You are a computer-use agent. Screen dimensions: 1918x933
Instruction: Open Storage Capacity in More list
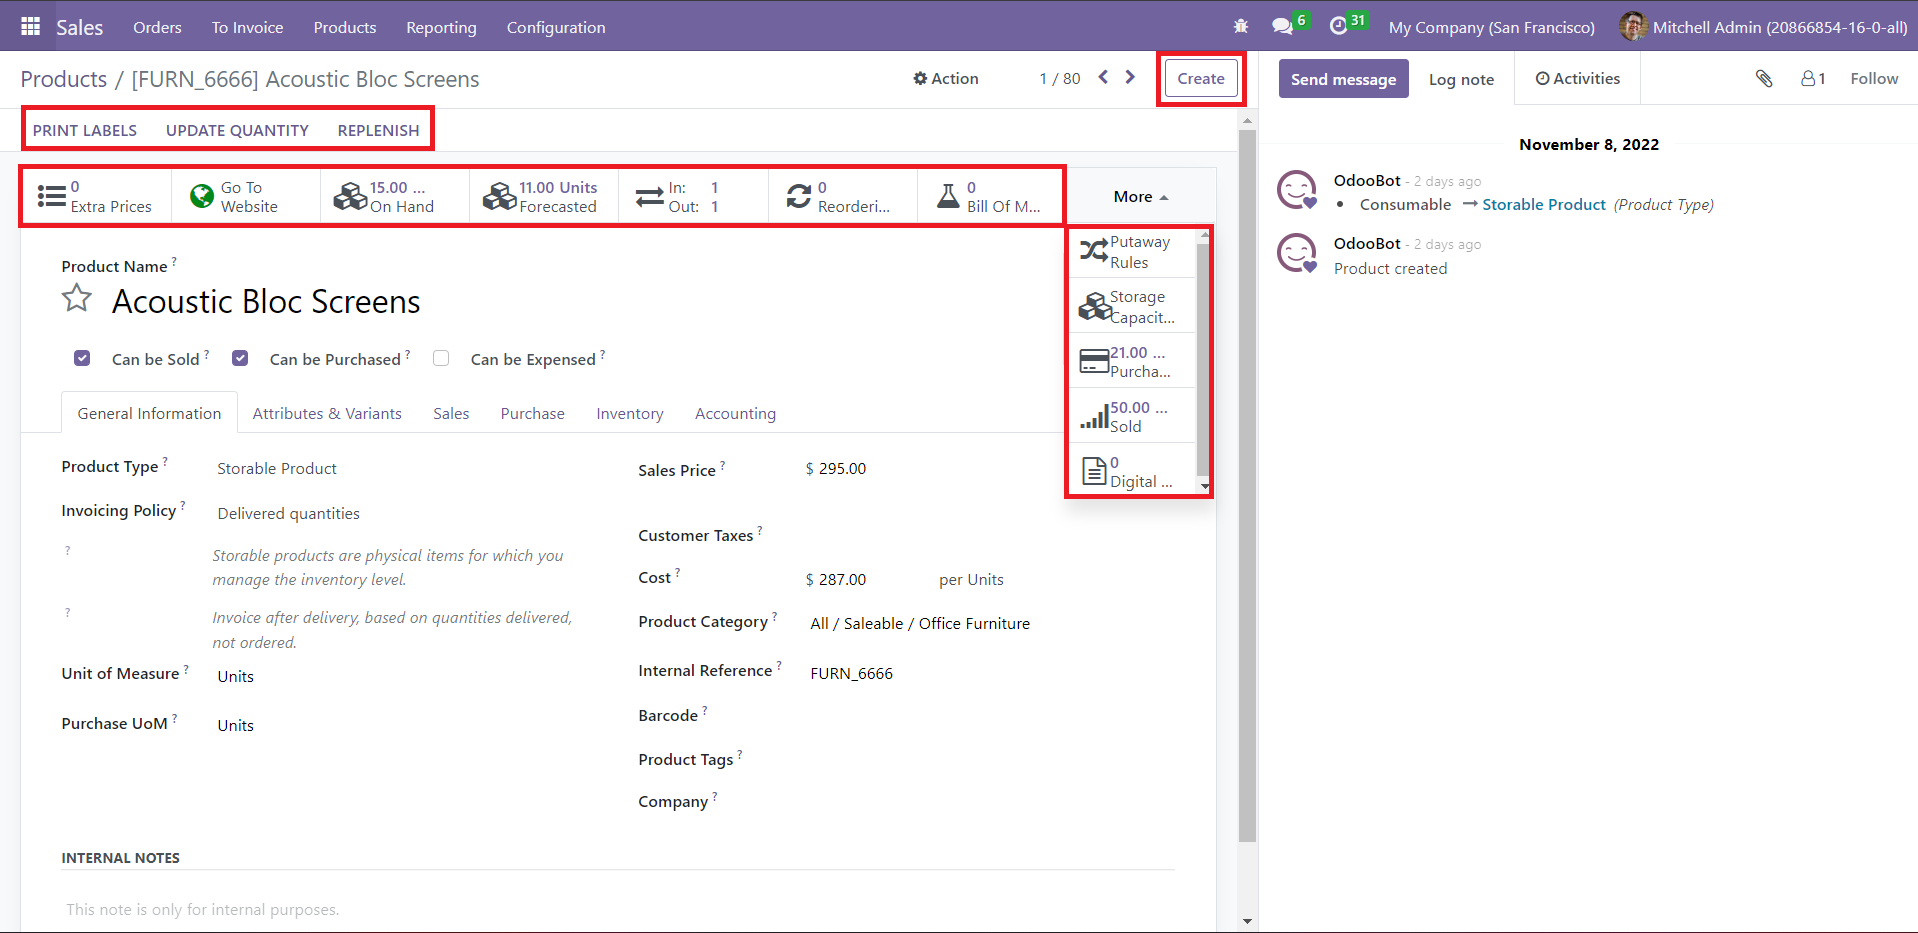coord(1133,307)
